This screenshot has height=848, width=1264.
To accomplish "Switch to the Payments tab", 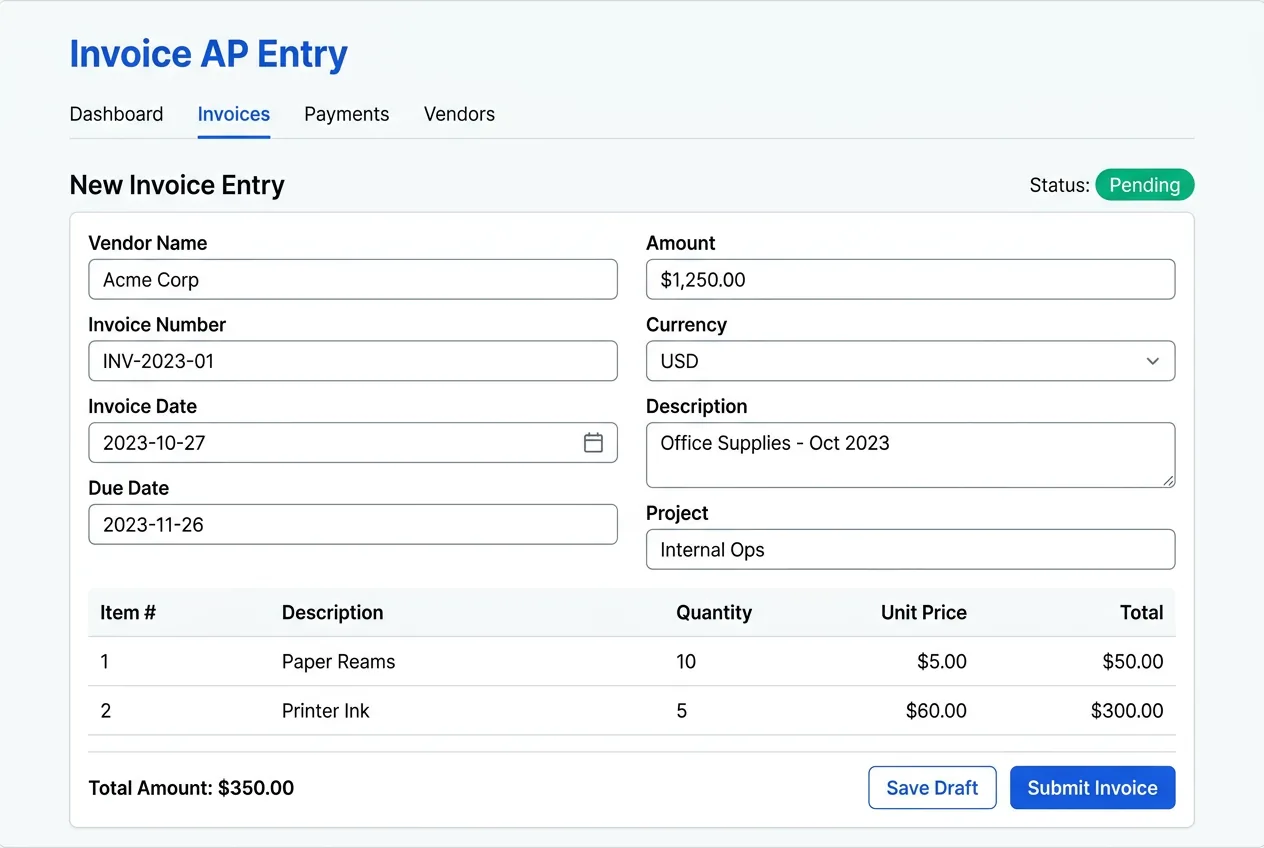I will [346, 114].
